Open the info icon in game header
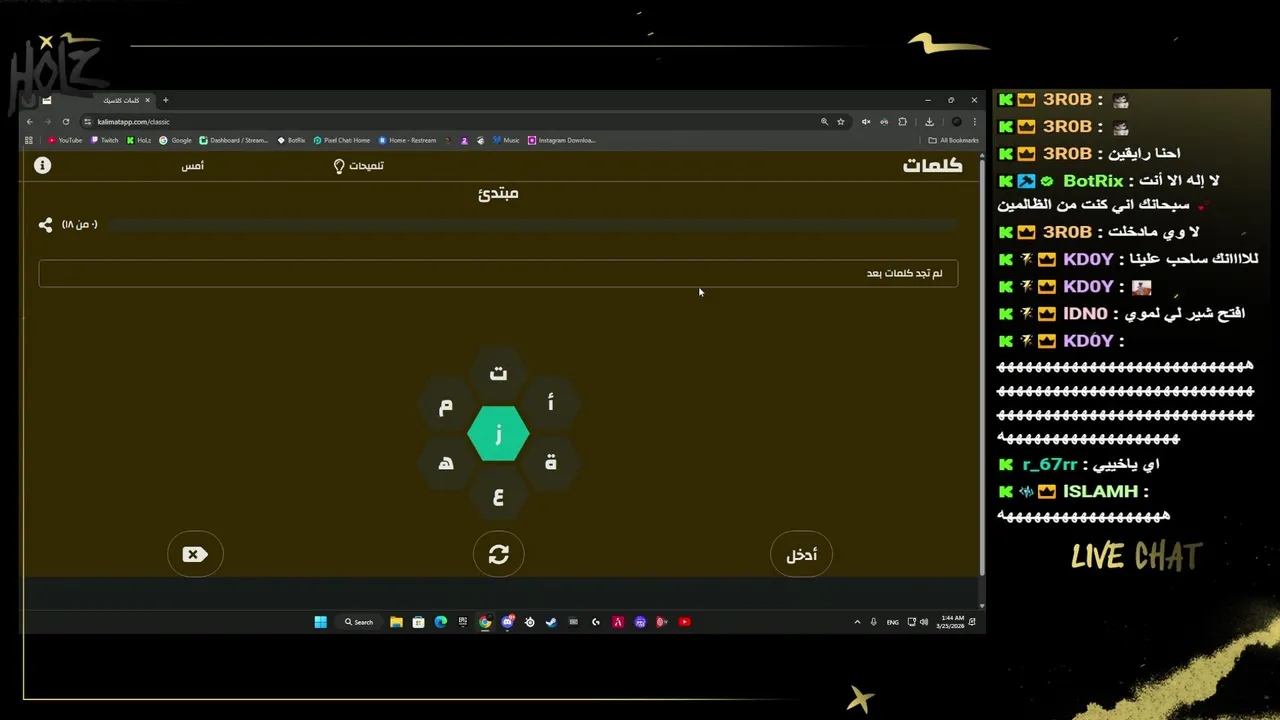This screenshot has height=720, width=1280. point(42,165)
